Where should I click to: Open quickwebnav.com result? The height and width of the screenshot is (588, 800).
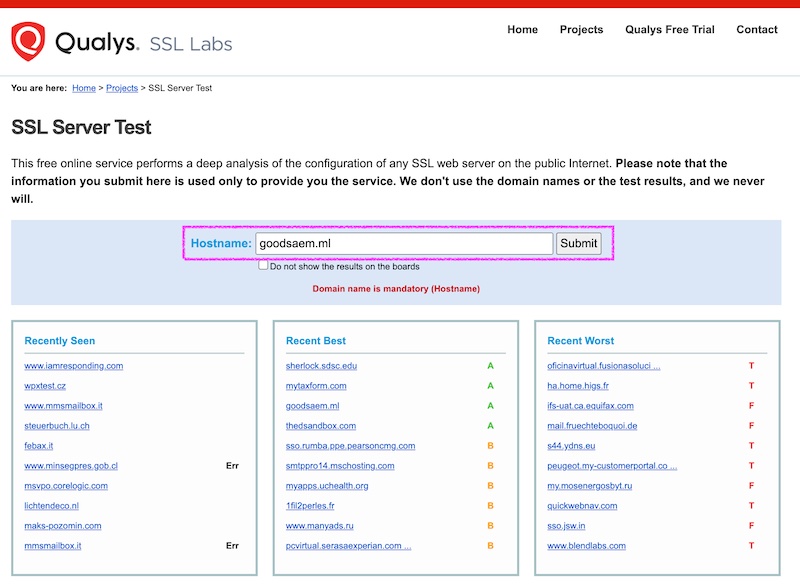(x=582, y=506)
